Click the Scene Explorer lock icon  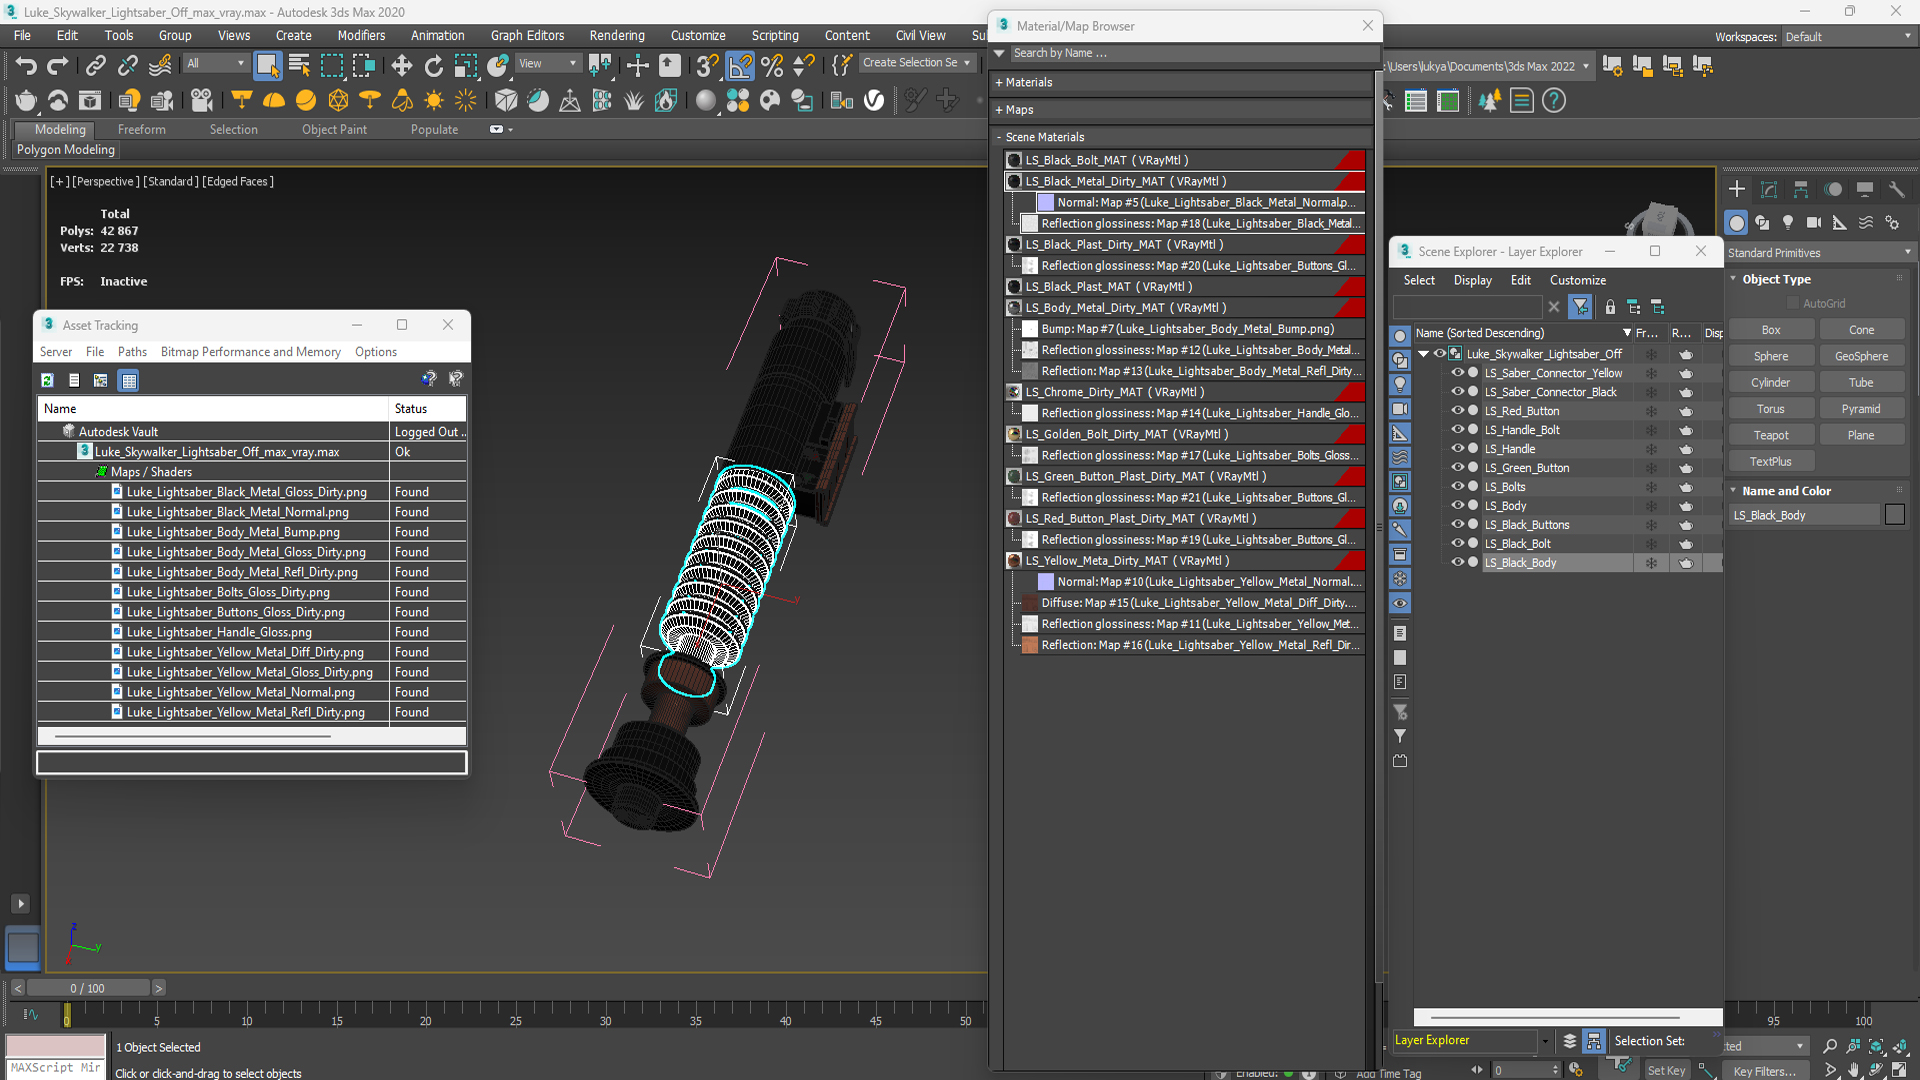(x=1610, y=307)
